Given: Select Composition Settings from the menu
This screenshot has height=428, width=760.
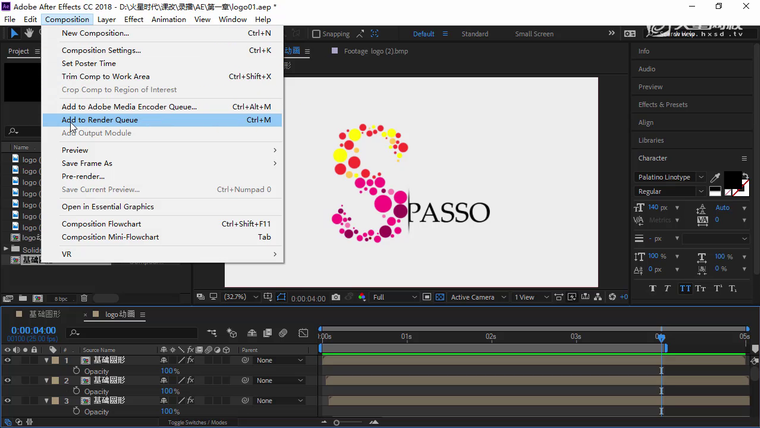Looking at the screenshot, I should (101, 50).
